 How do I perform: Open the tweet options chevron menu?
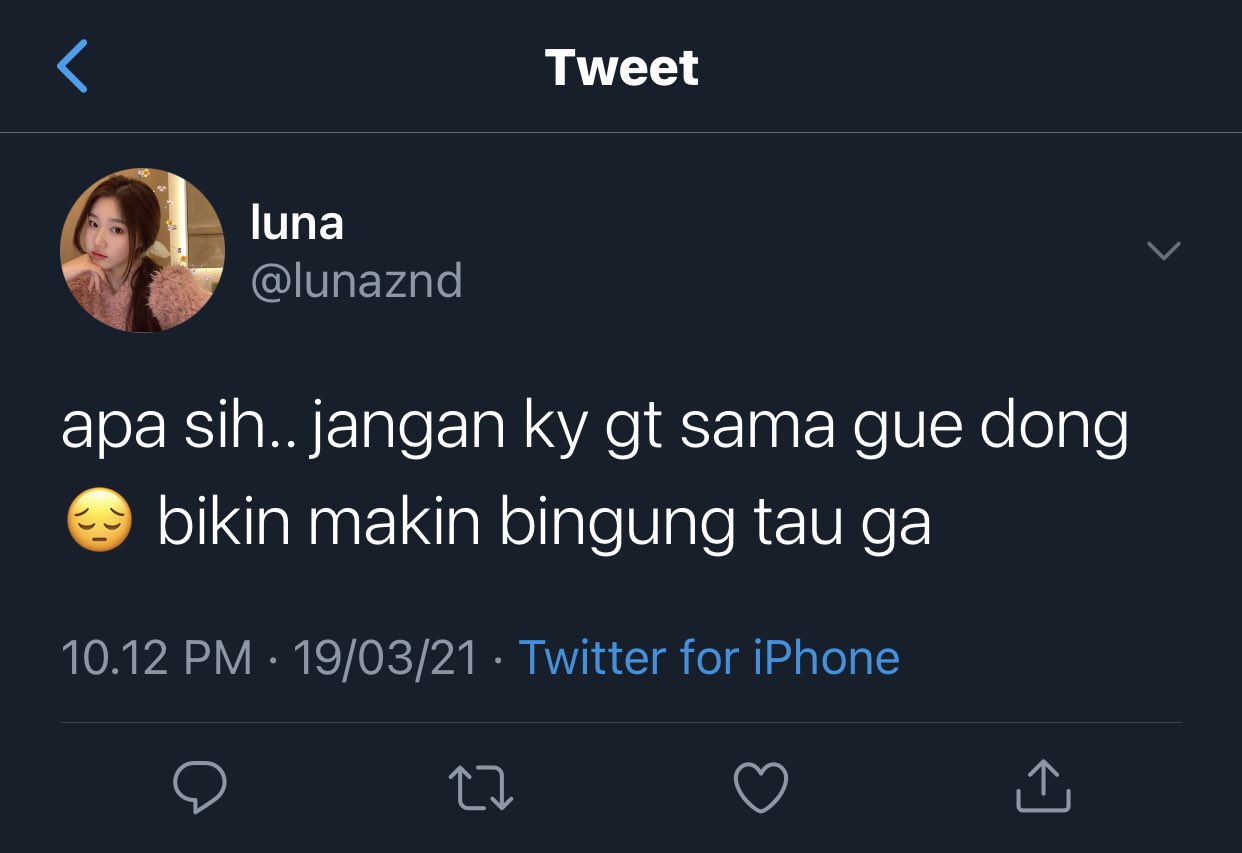coord(1163,250)
